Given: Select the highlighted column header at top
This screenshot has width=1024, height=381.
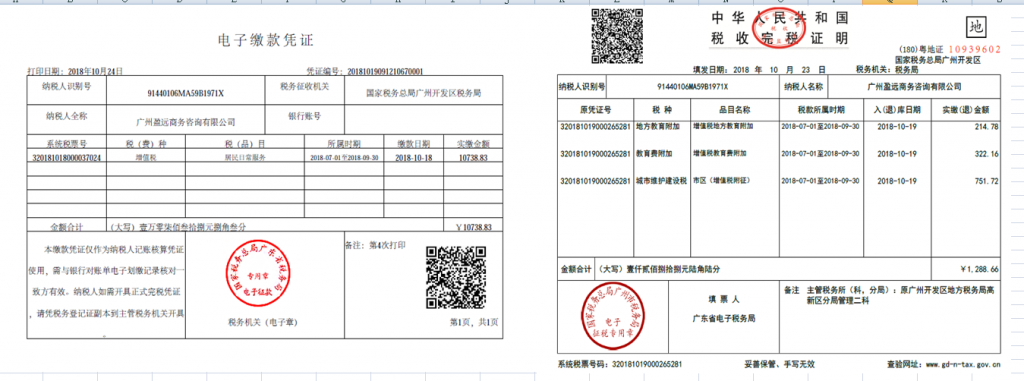Looking at the screenshot, I should tap(889, 2).
